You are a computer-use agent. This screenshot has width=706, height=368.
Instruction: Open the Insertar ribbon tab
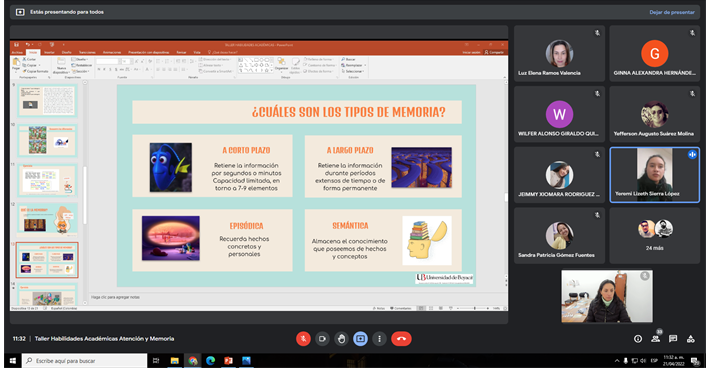(x=50, y=52)
